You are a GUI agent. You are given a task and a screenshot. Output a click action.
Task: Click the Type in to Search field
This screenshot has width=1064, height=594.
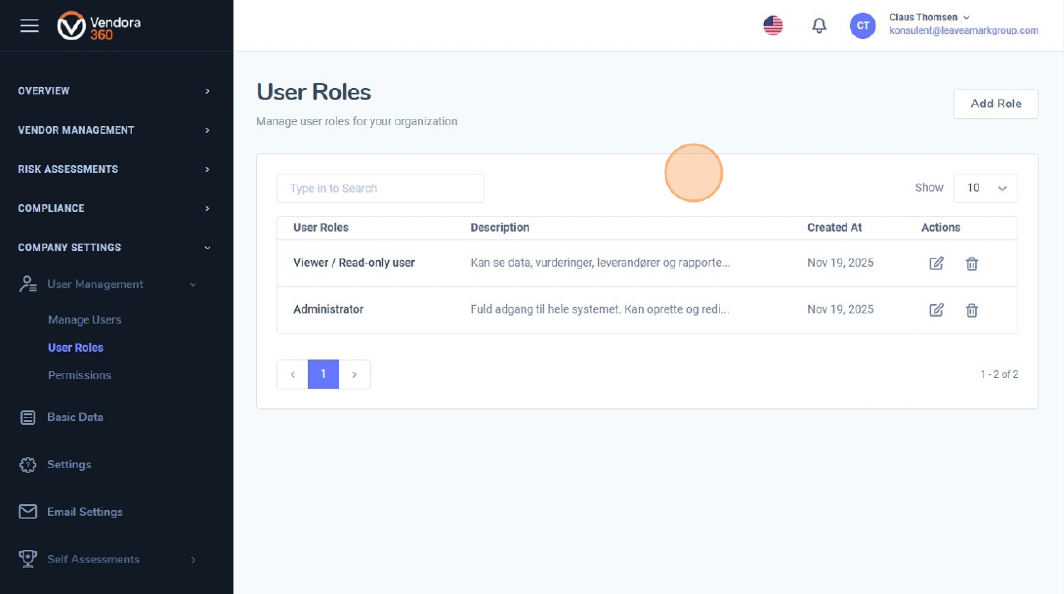click(380, 188)
